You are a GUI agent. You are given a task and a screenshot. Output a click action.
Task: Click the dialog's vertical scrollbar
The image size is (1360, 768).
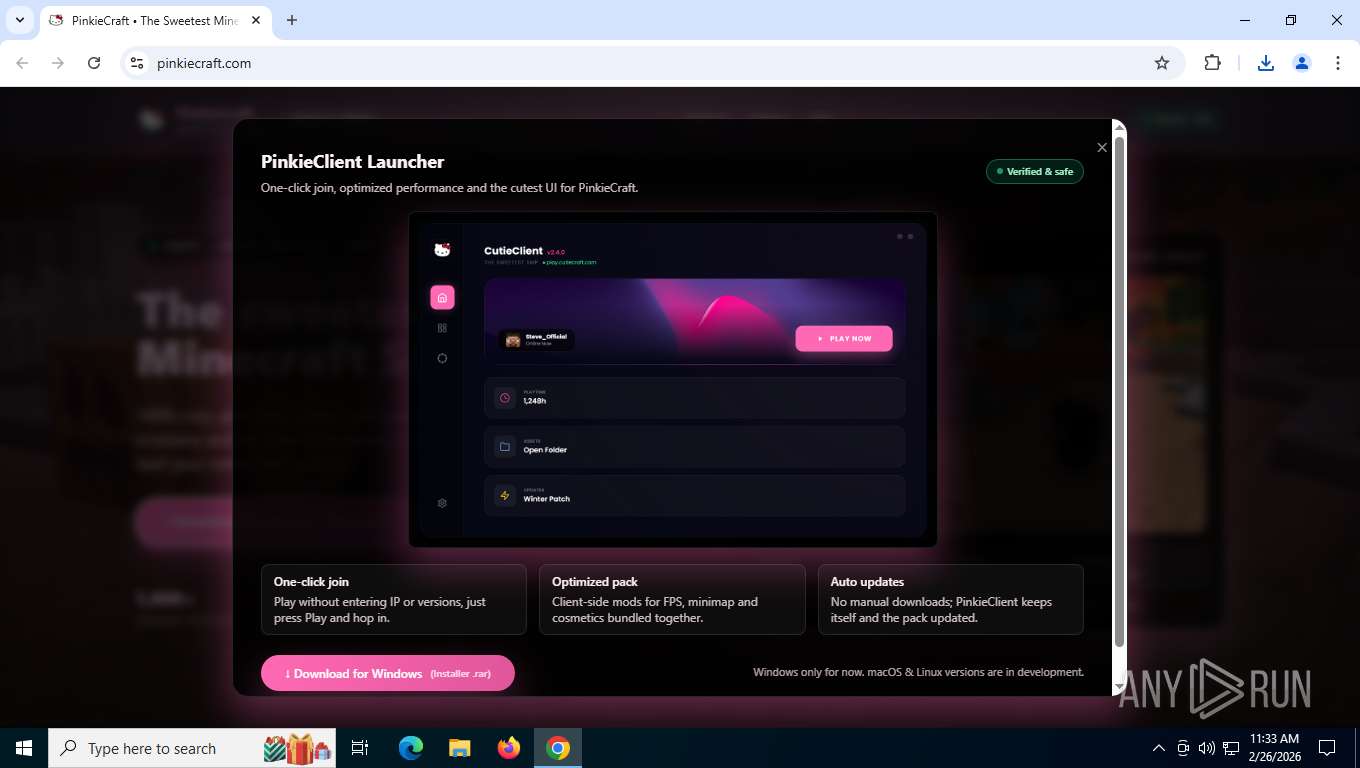(1119, 390)
